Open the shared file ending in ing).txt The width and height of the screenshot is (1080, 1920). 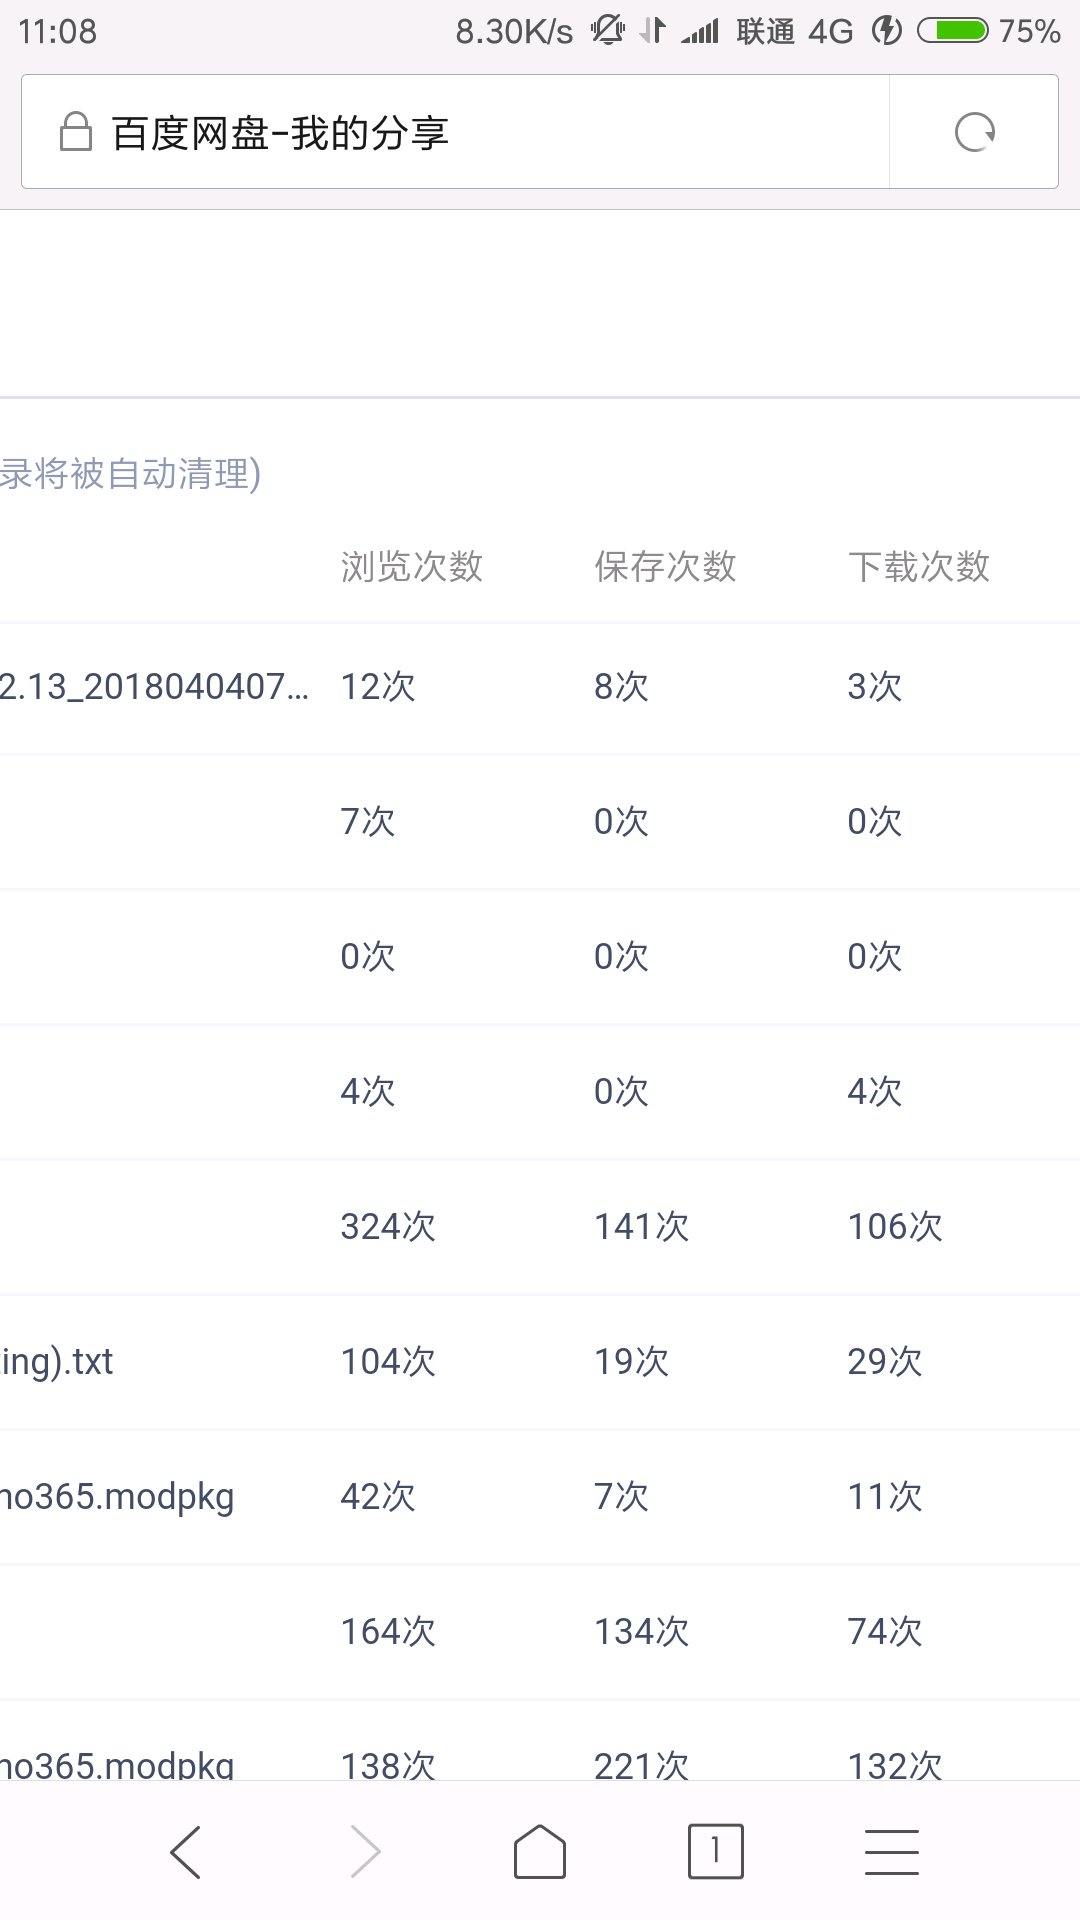57,1362
